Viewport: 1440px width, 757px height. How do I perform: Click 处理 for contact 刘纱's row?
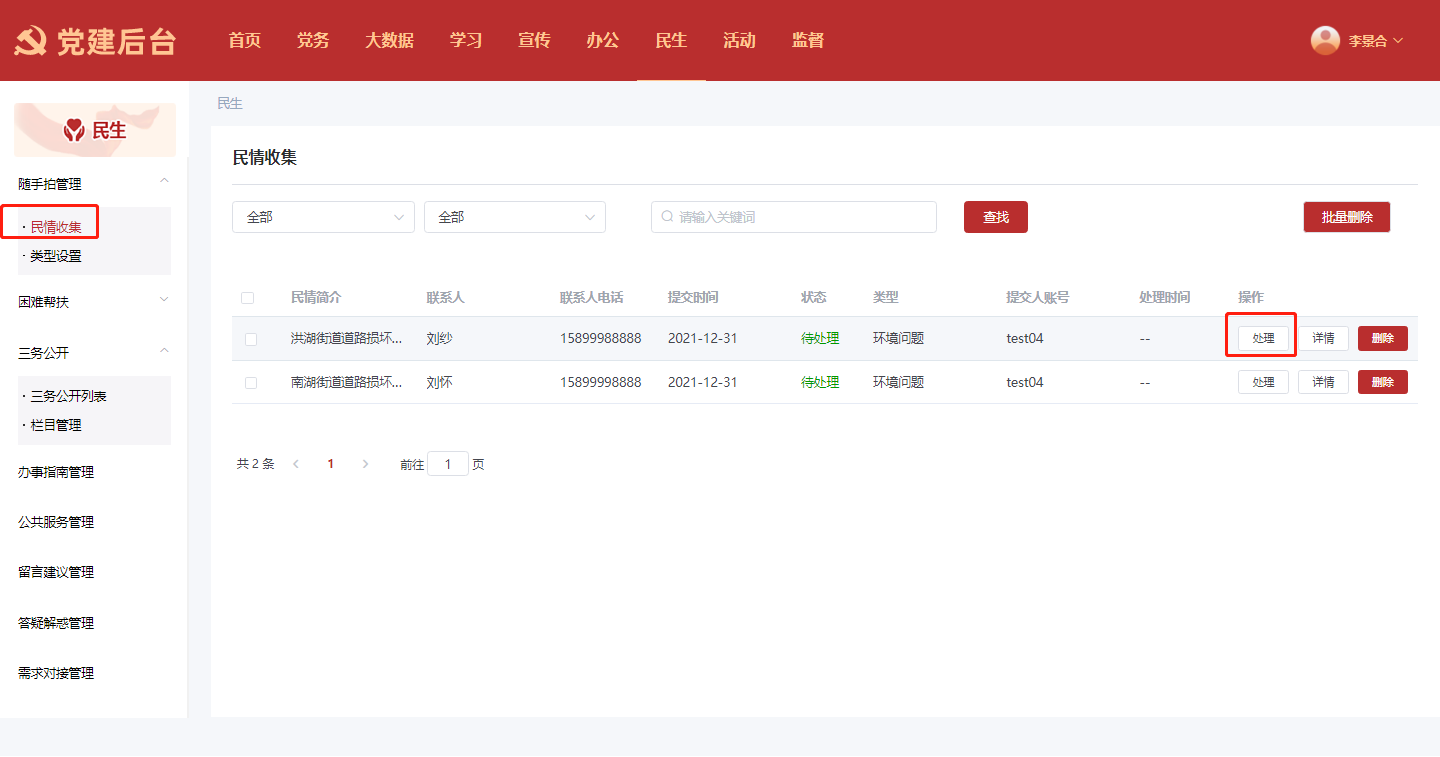[1263, 339]
